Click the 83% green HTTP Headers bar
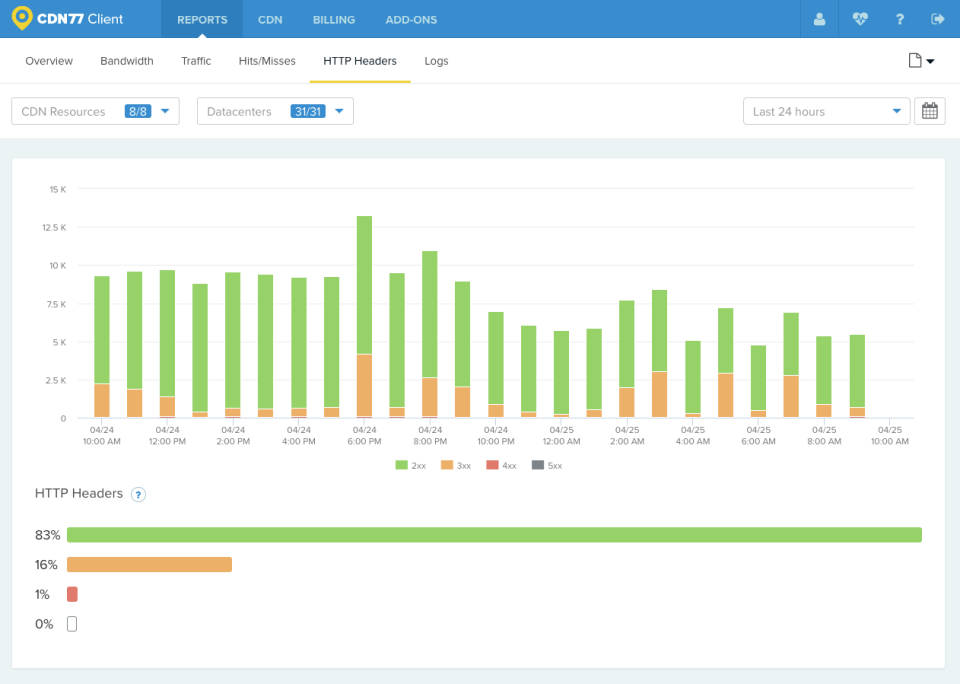 (495, 535)
